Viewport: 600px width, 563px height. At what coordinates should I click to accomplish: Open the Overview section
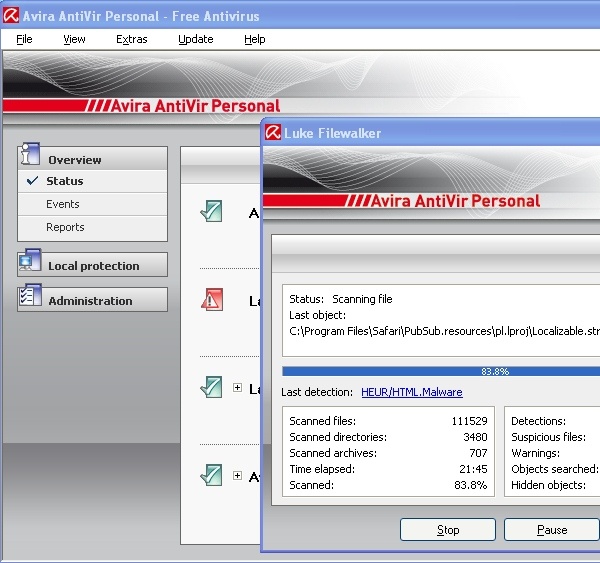pyautogui.click(x=92, y=158)
